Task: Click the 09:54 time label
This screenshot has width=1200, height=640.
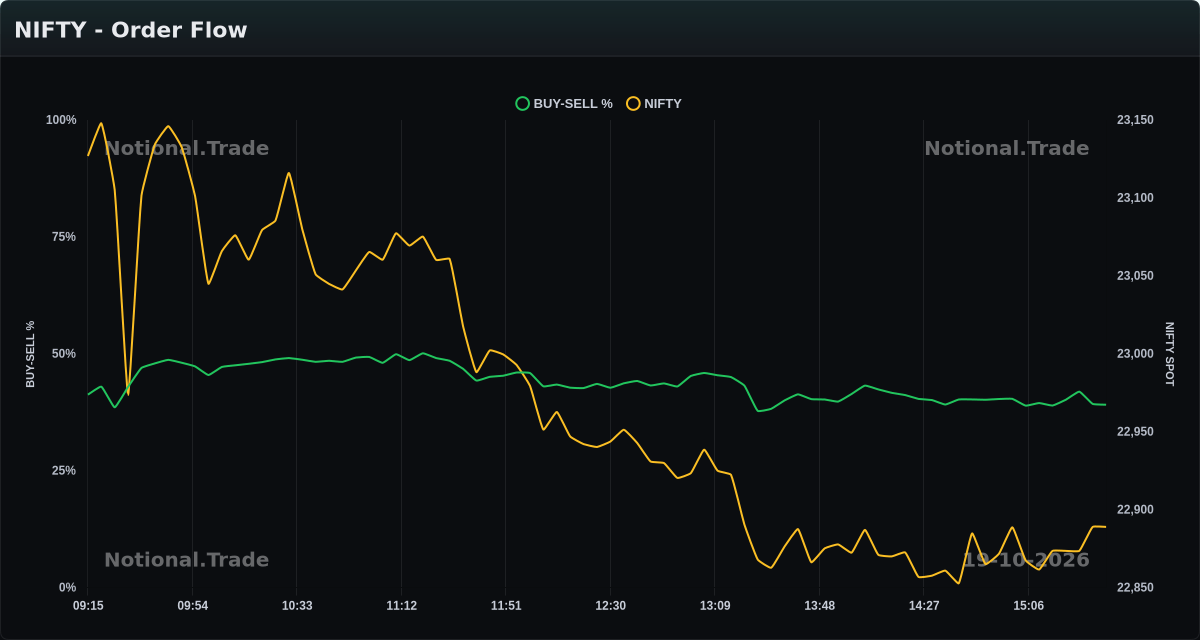Action: point(193,606)
